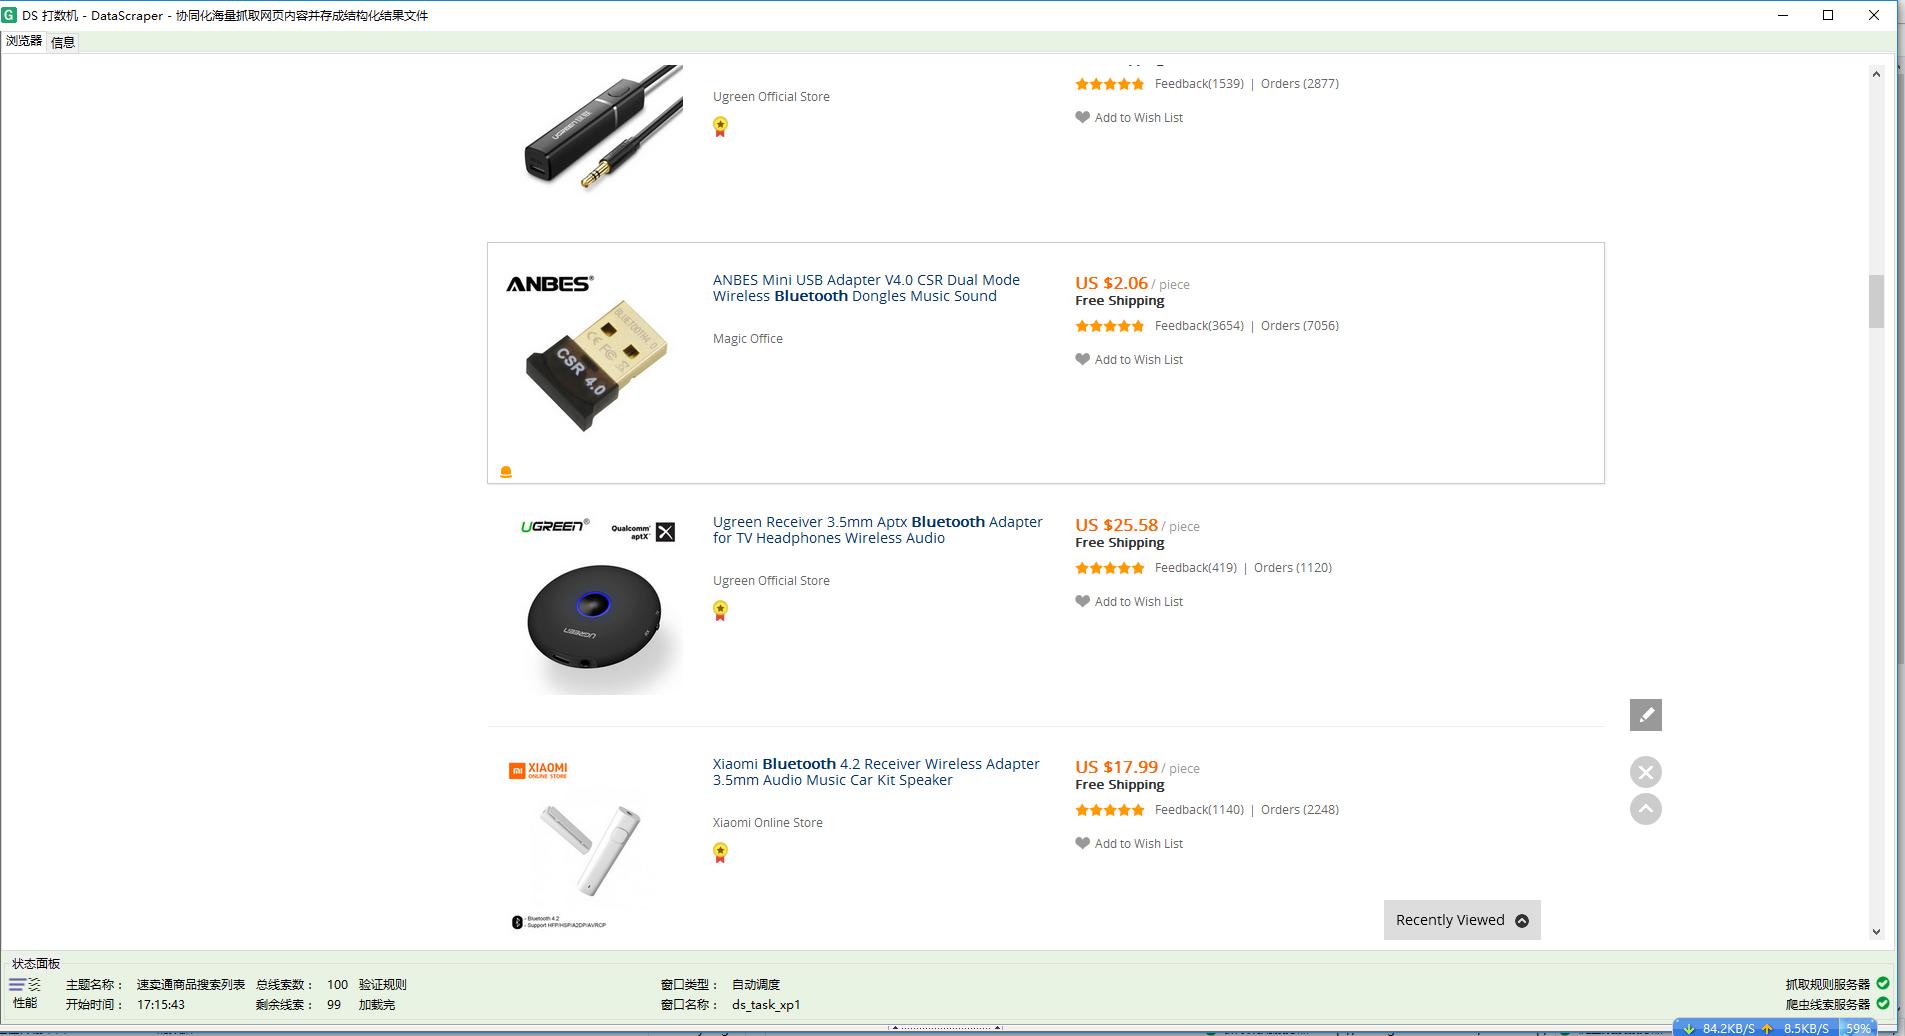The image size is (1905, 1036).
Task: Switch to the 浏览器 tab
Action: click(x=24, y=41)
